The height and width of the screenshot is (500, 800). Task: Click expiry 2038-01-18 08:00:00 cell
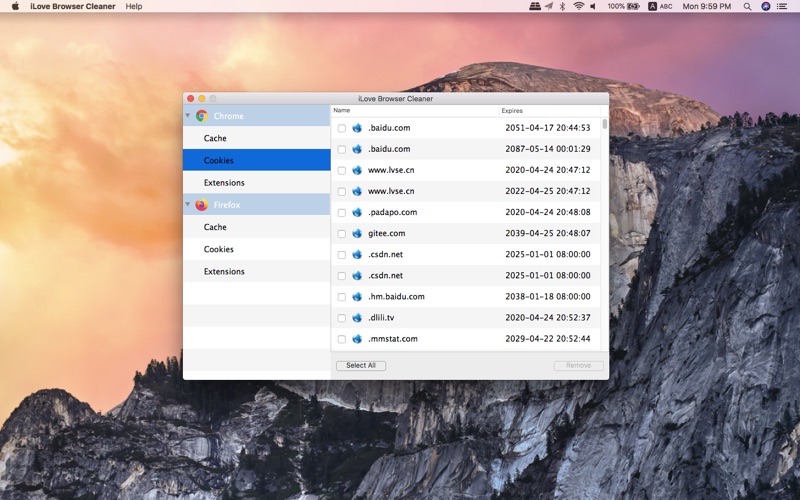(548, 297)
